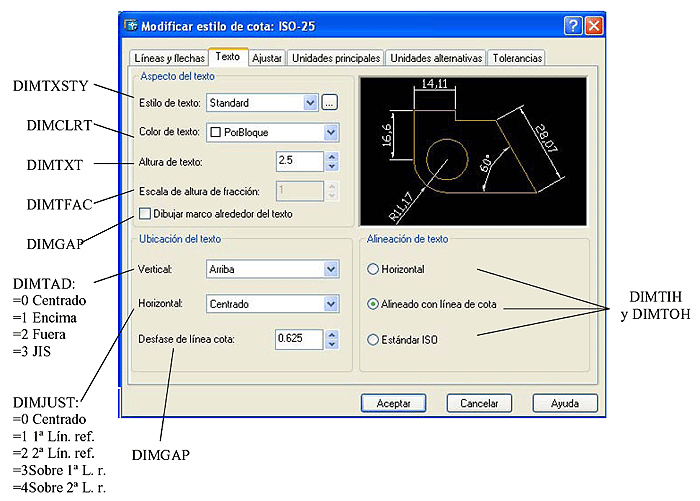Increase Desfase de línea cota value
Viewport: 700px width, 501px height.
[x=332, y=334]
